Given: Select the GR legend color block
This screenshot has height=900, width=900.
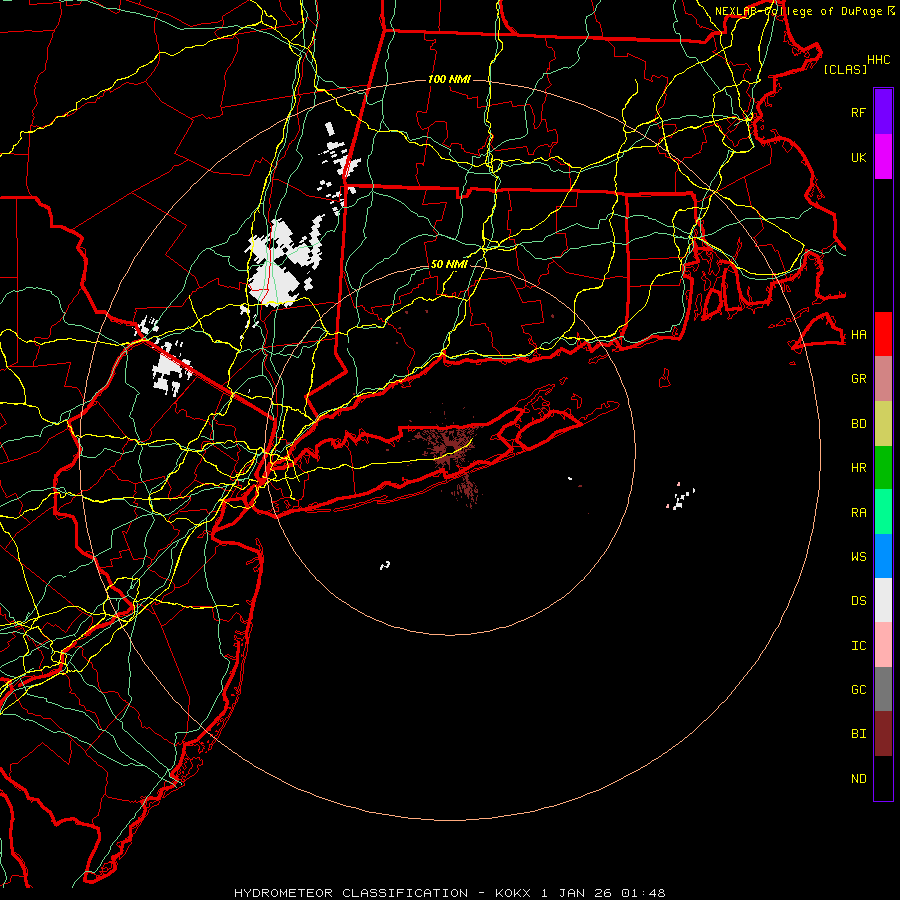Looking at the screenshot, I should point(883,379).
